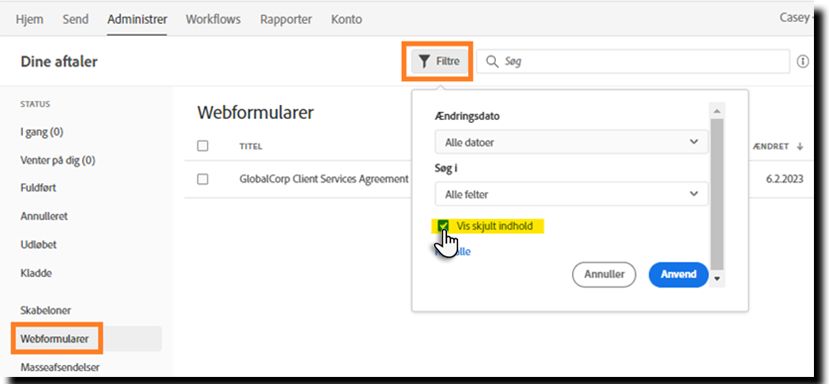829x384 pixels.
Task: Click the TITEL column header
Action: (251, 147)
